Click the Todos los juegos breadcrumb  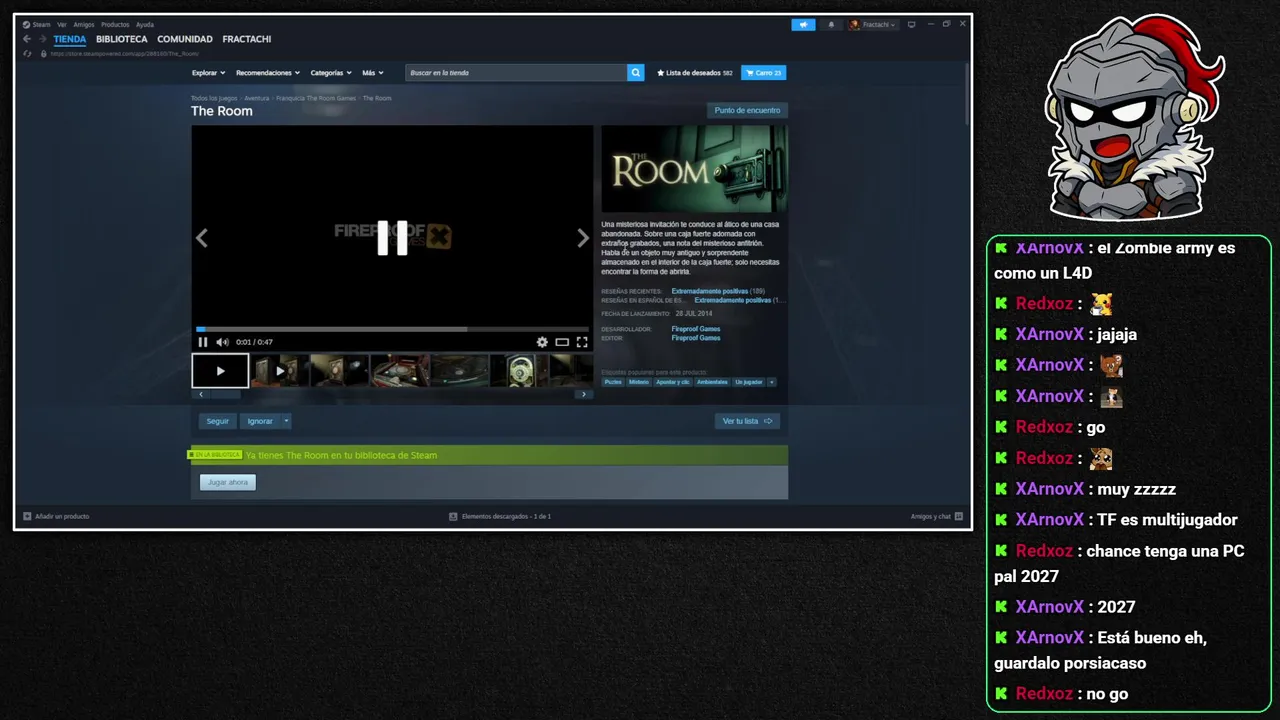[x=214, y=98]
